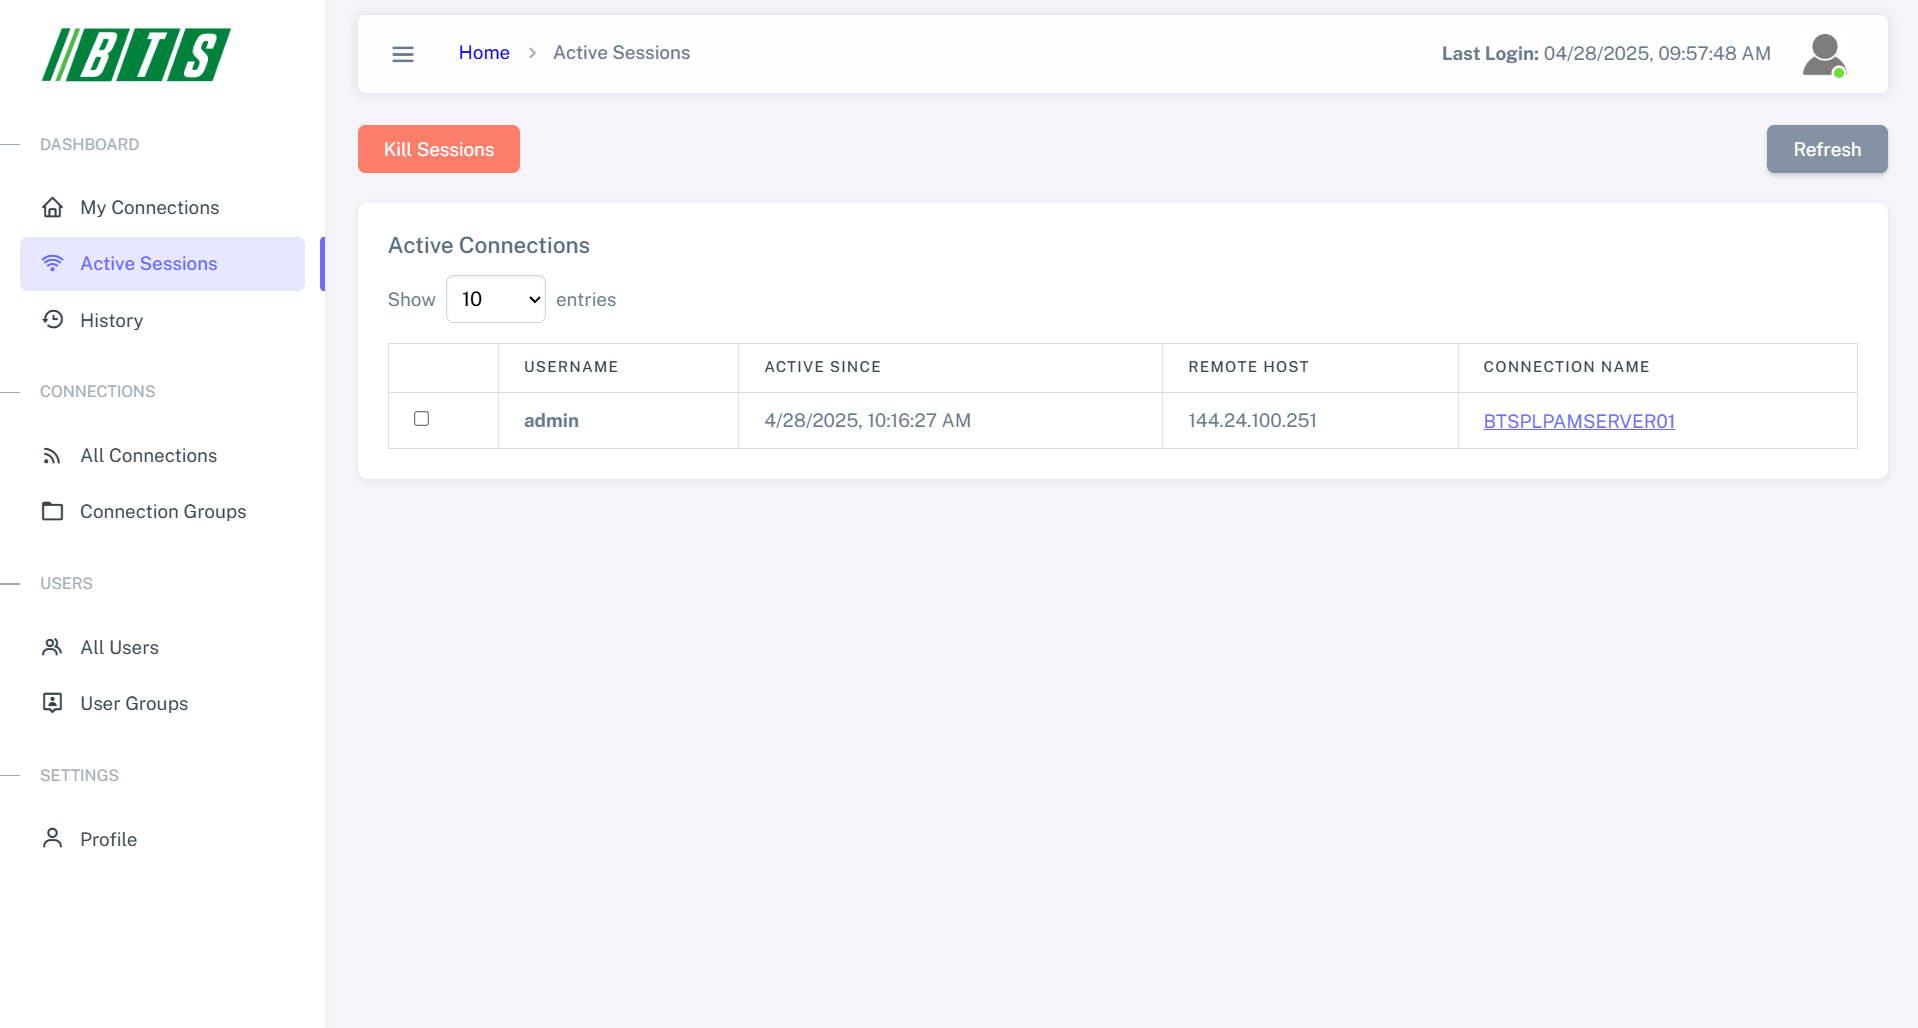1918x1028 pixels.
Task: Open the Show entries dropdown
Action: (496, 299)
